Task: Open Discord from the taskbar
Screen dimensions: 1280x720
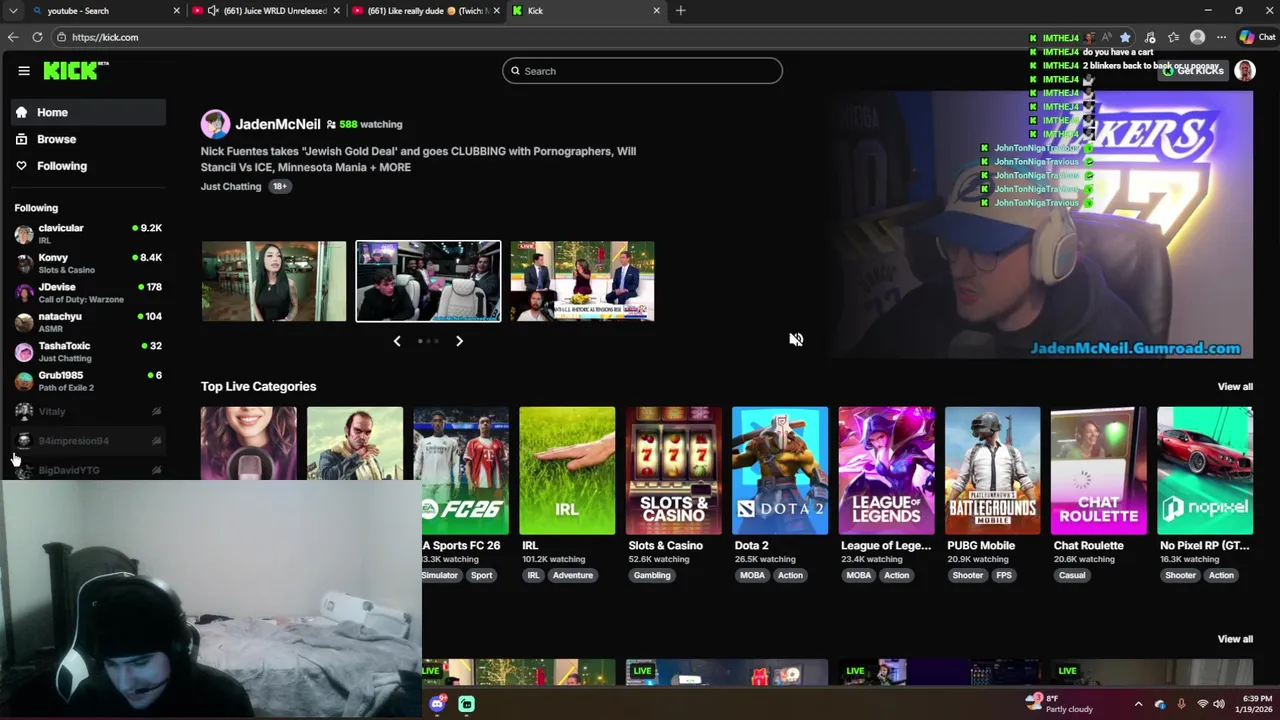Action: pyautogui.click(x=437, y=704)
